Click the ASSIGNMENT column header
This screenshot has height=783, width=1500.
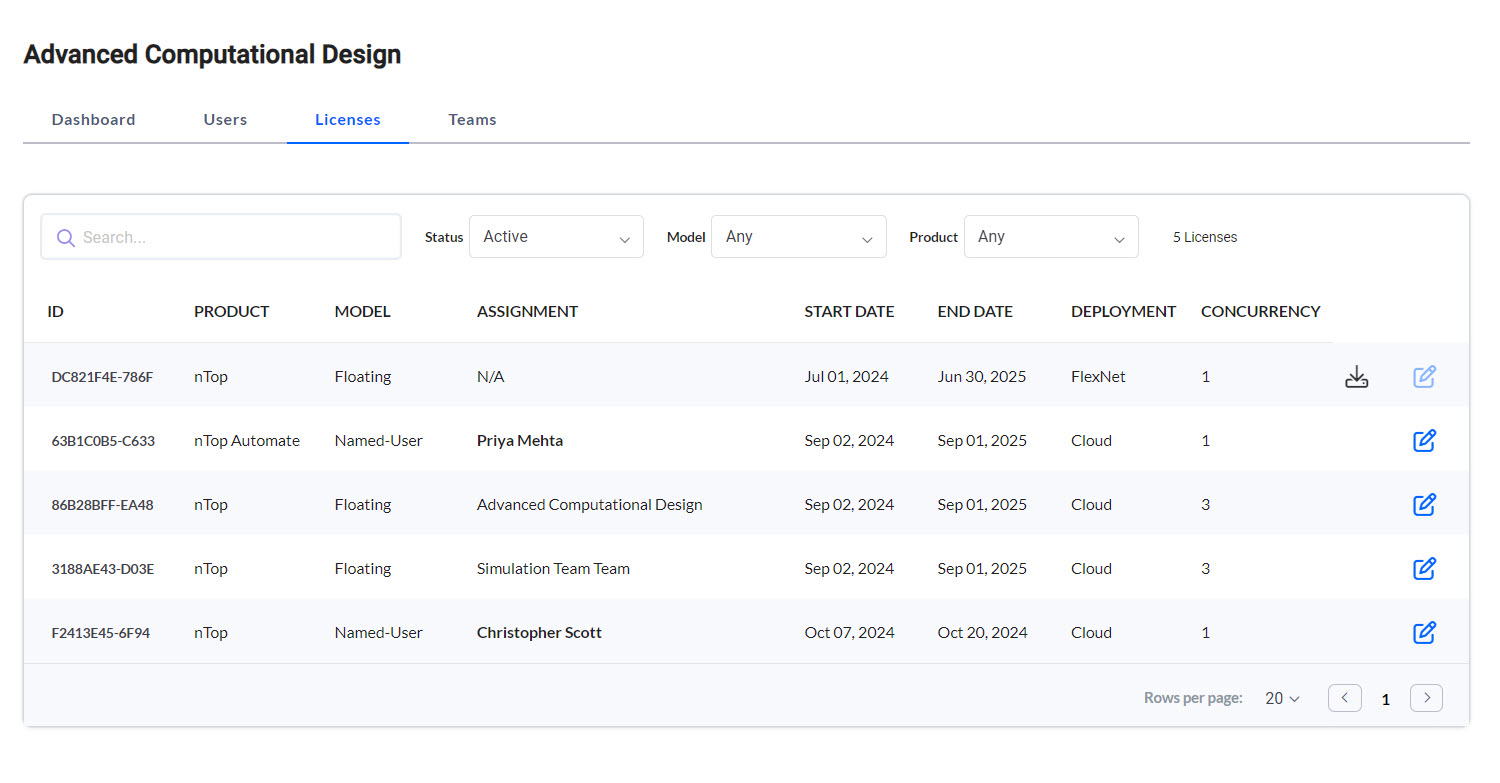tap(527, 312)
